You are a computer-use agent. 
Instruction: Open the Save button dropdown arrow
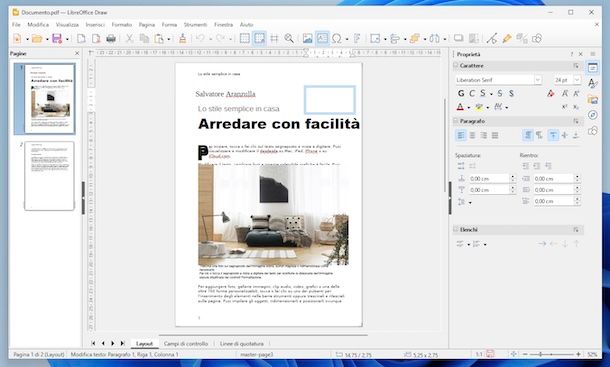tap(67, 39)
